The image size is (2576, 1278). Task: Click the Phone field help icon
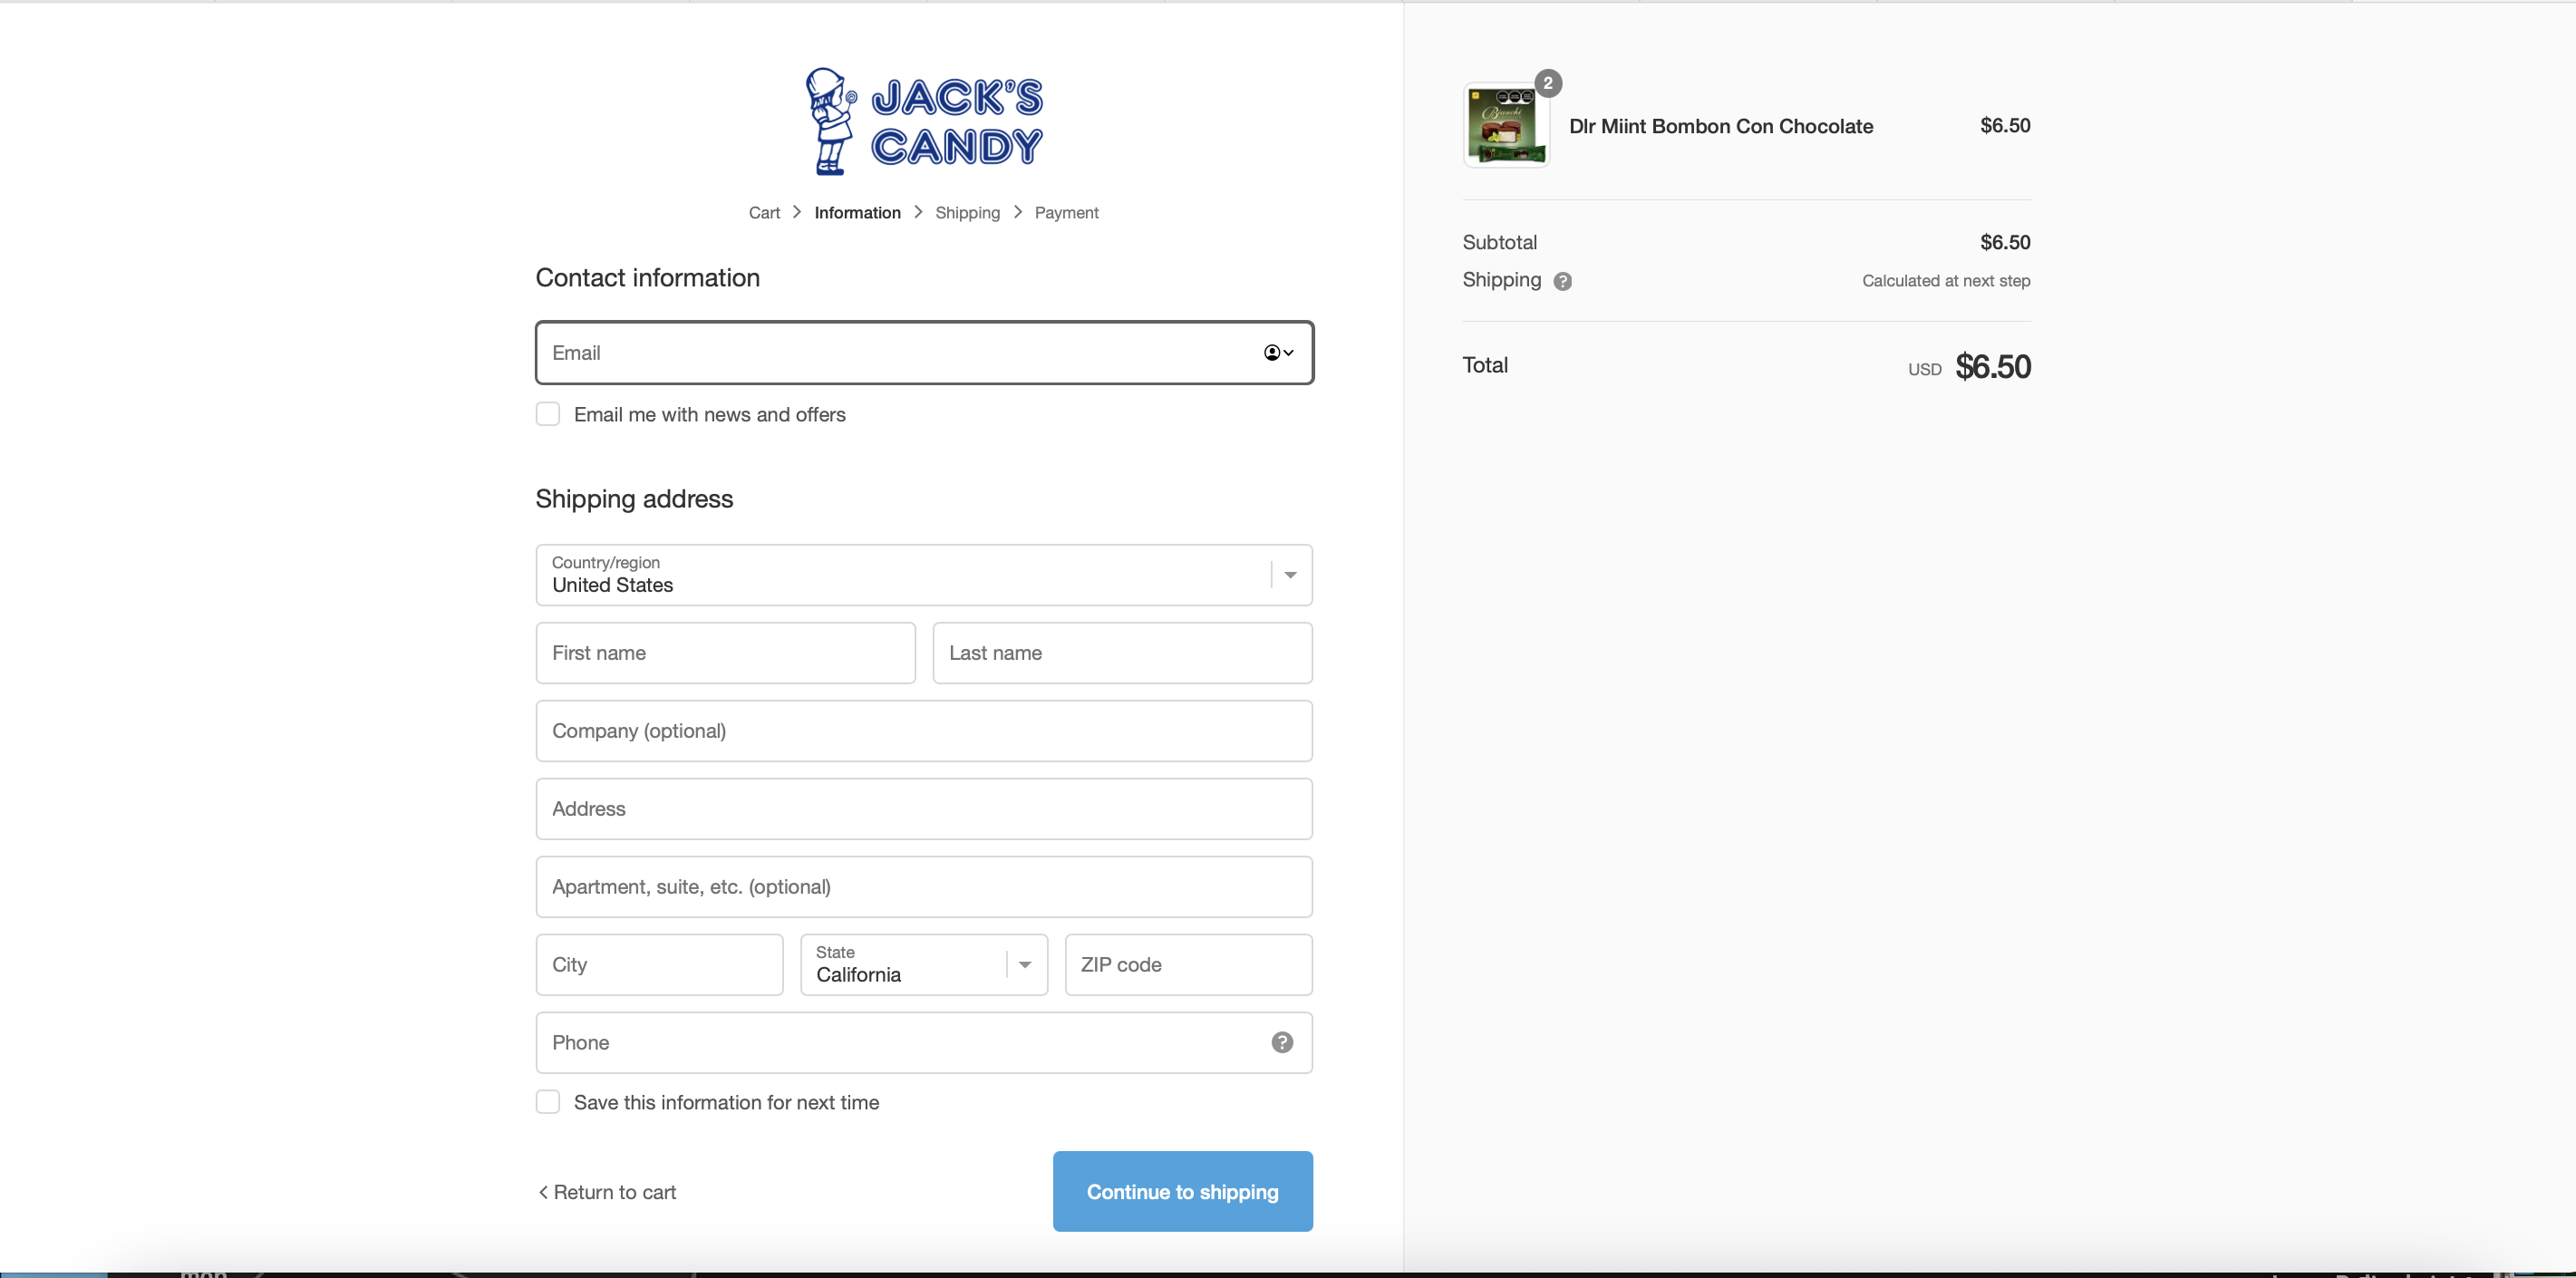(x=1281, y=1043)
